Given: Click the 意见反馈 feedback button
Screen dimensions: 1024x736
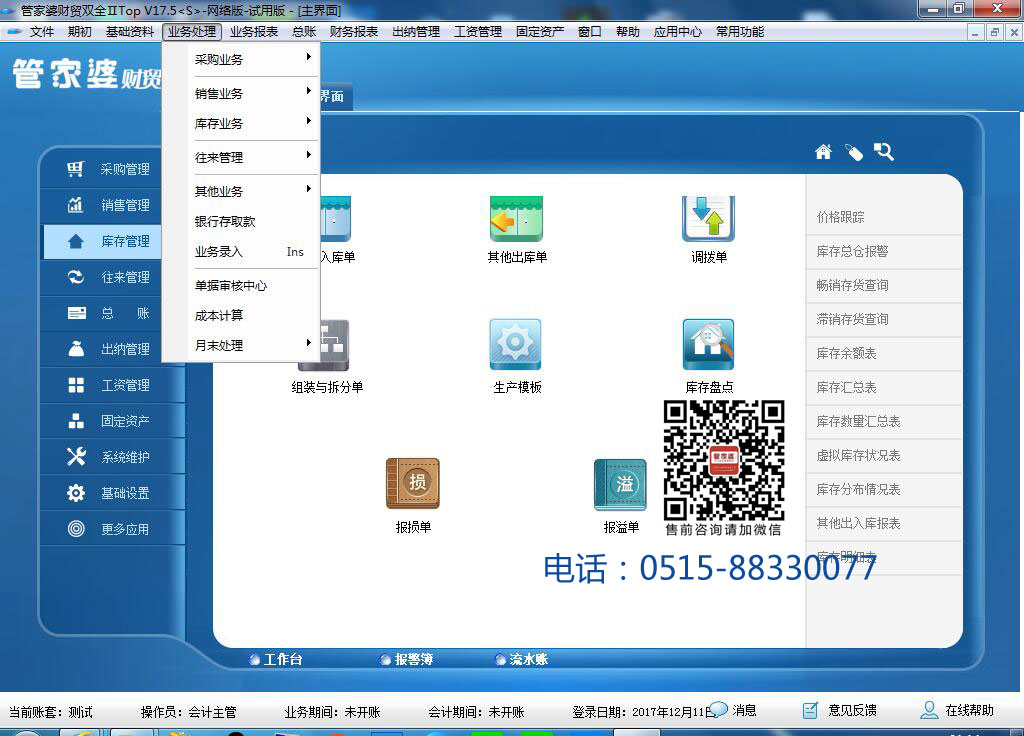Looking at the screenshot, I should tap(851, 711).
